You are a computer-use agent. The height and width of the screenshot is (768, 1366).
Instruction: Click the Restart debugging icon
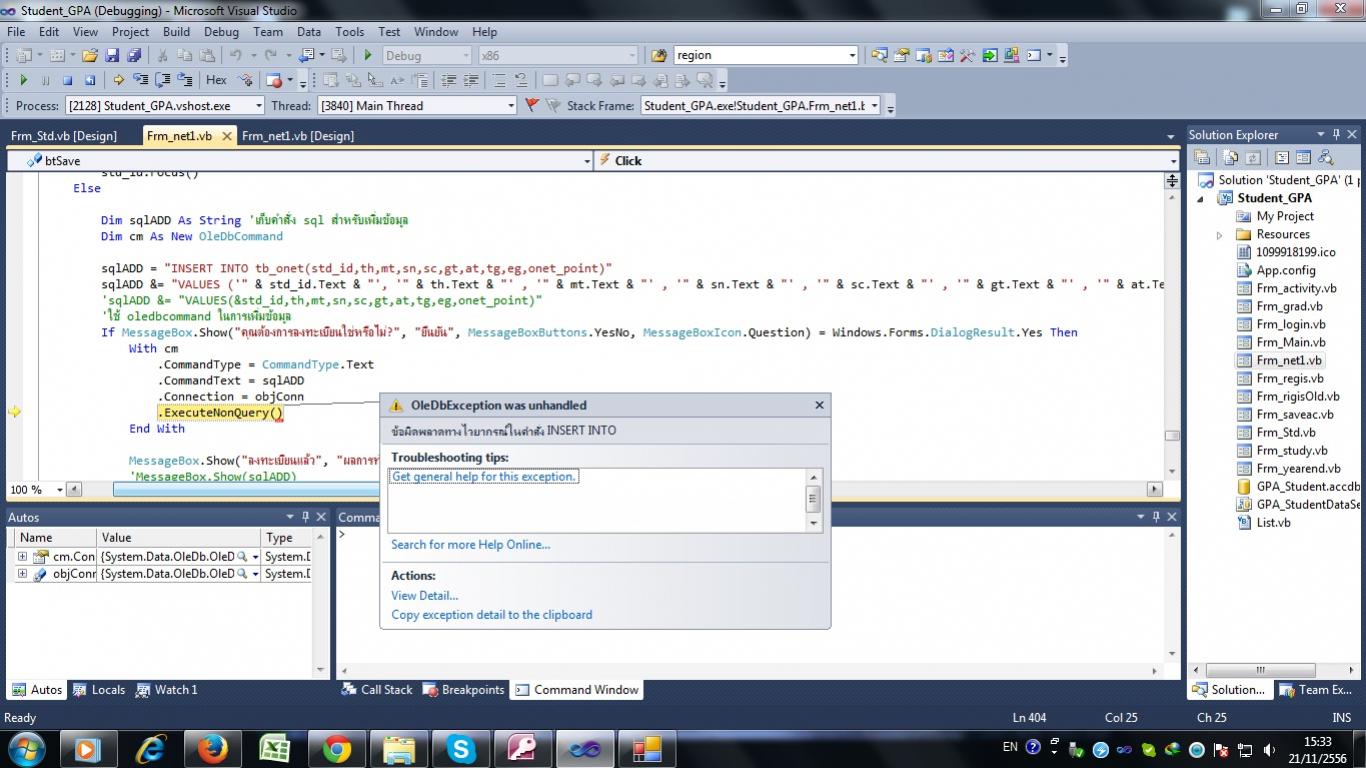[89, 80]
